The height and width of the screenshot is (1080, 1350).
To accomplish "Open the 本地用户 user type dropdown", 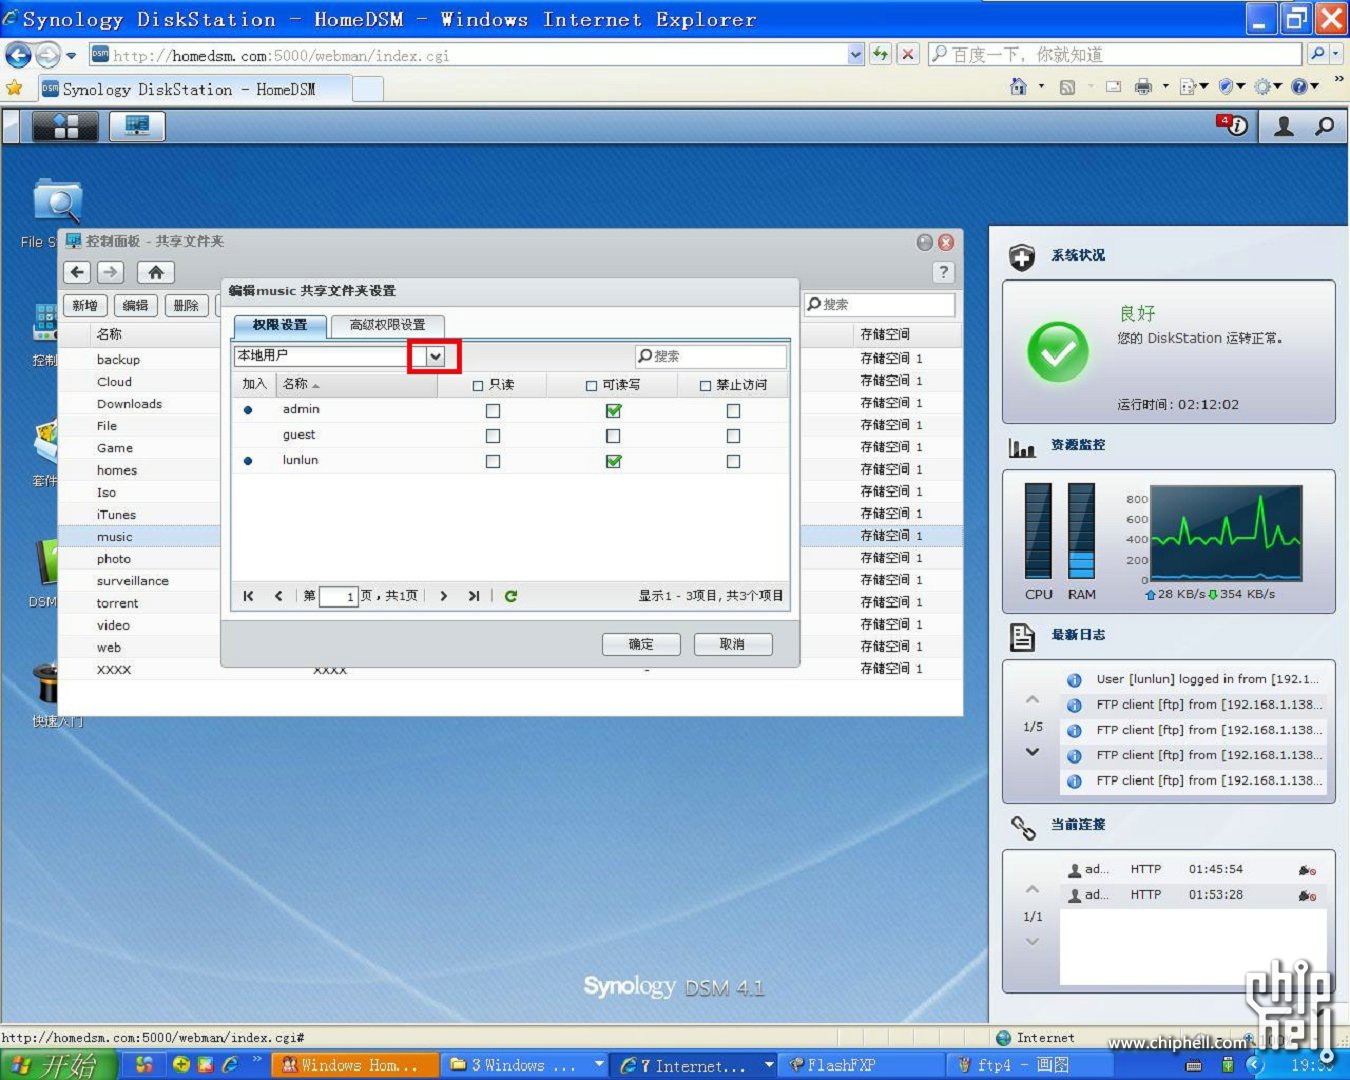I will pos(435,357).
